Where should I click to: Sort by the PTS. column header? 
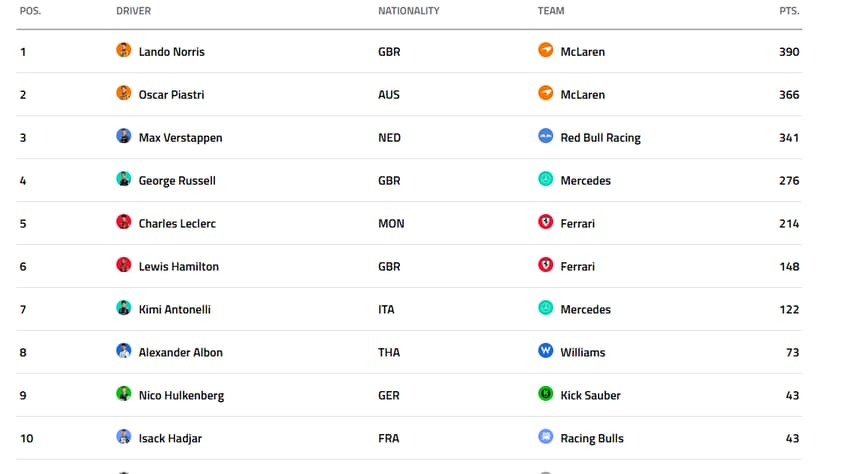click(x=789, y=11)
